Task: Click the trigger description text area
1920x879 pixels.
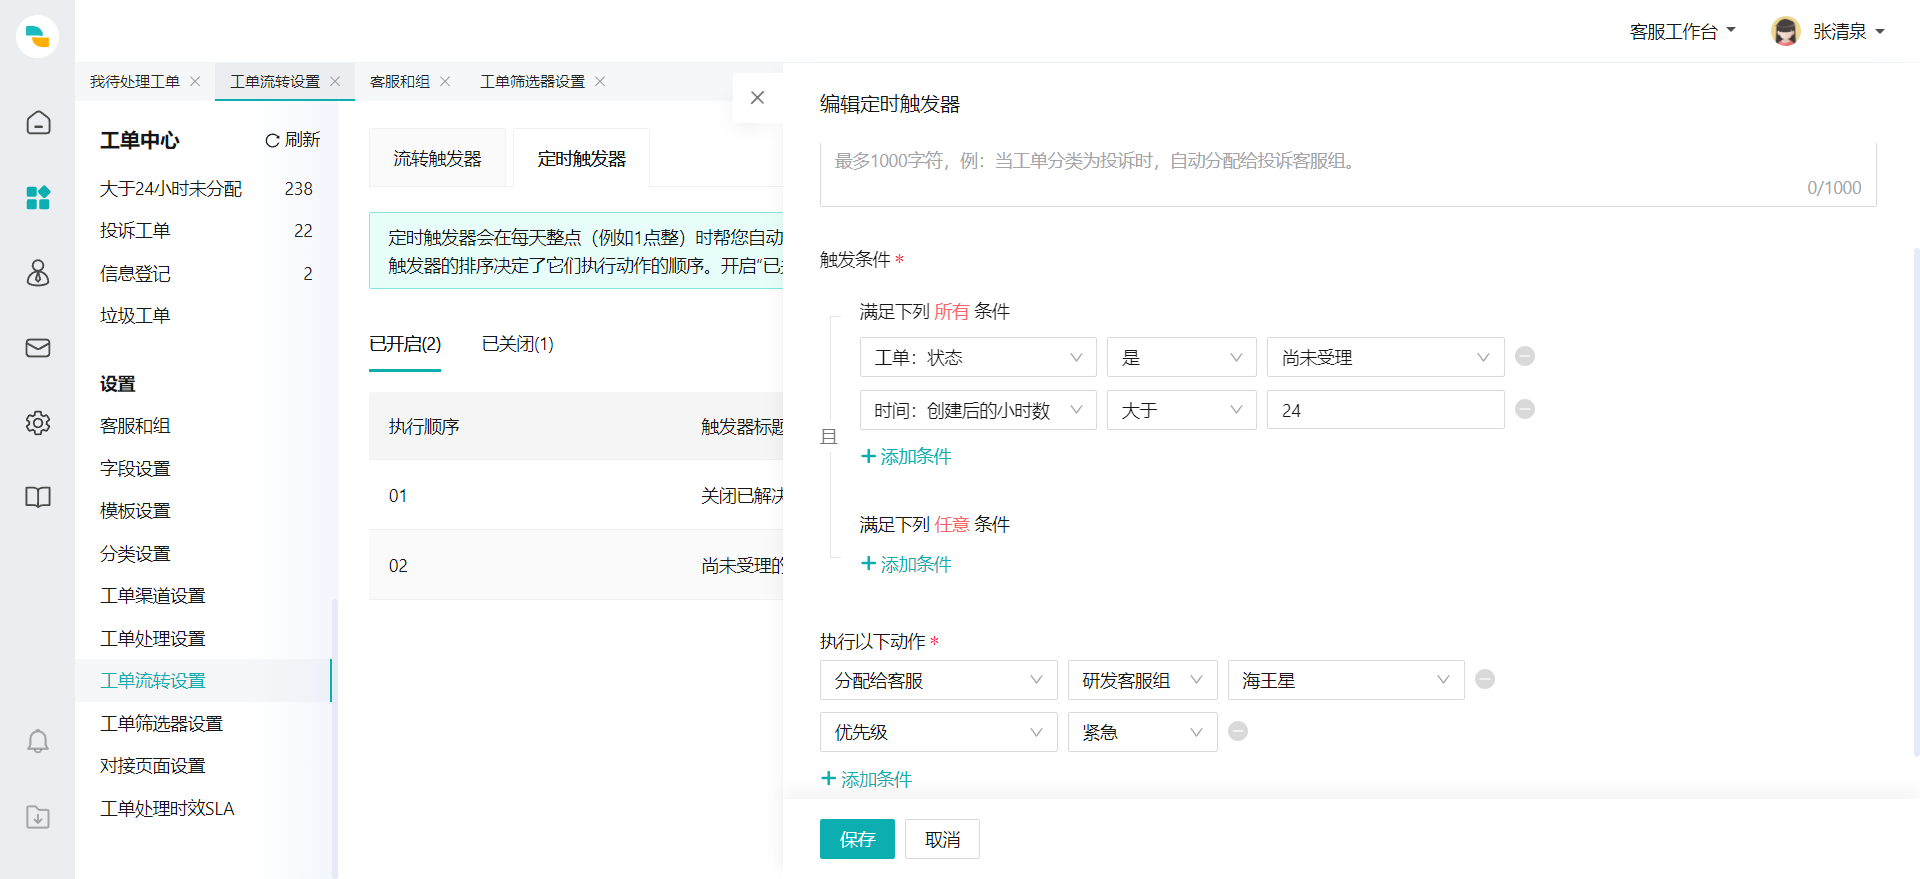Action: tap(1347, 173)
